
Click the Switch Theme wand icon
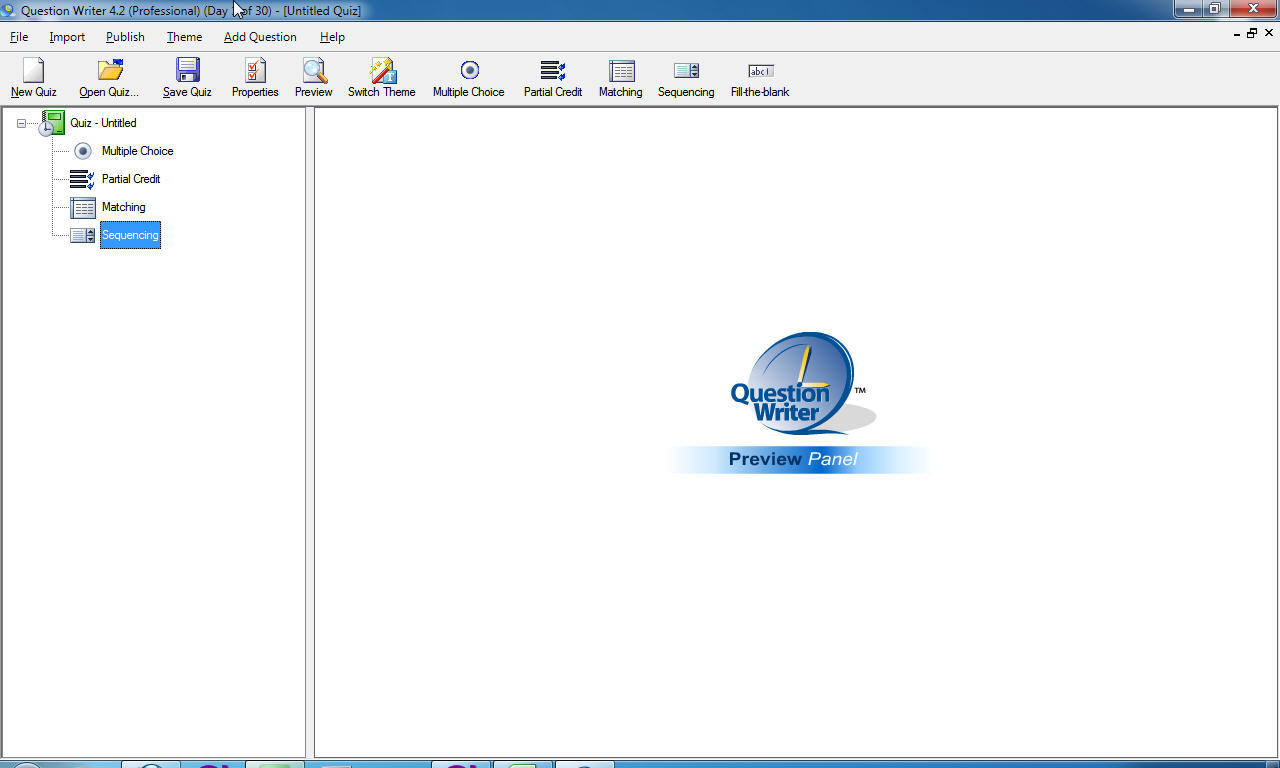pos(382,70)
